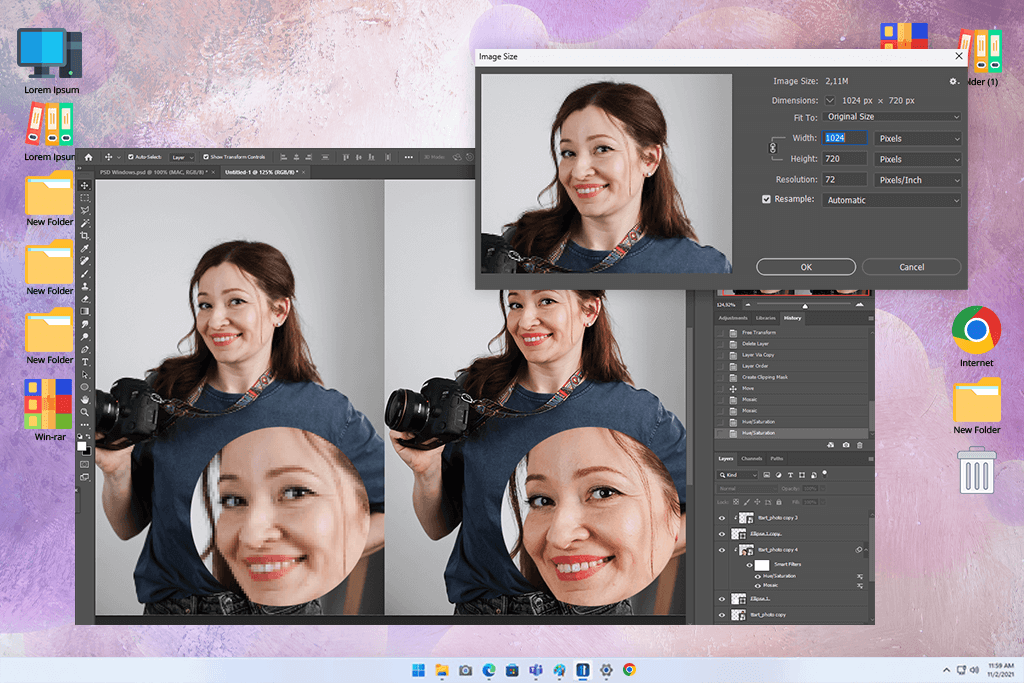Click the Home icon in options bar

click(88, 157)
